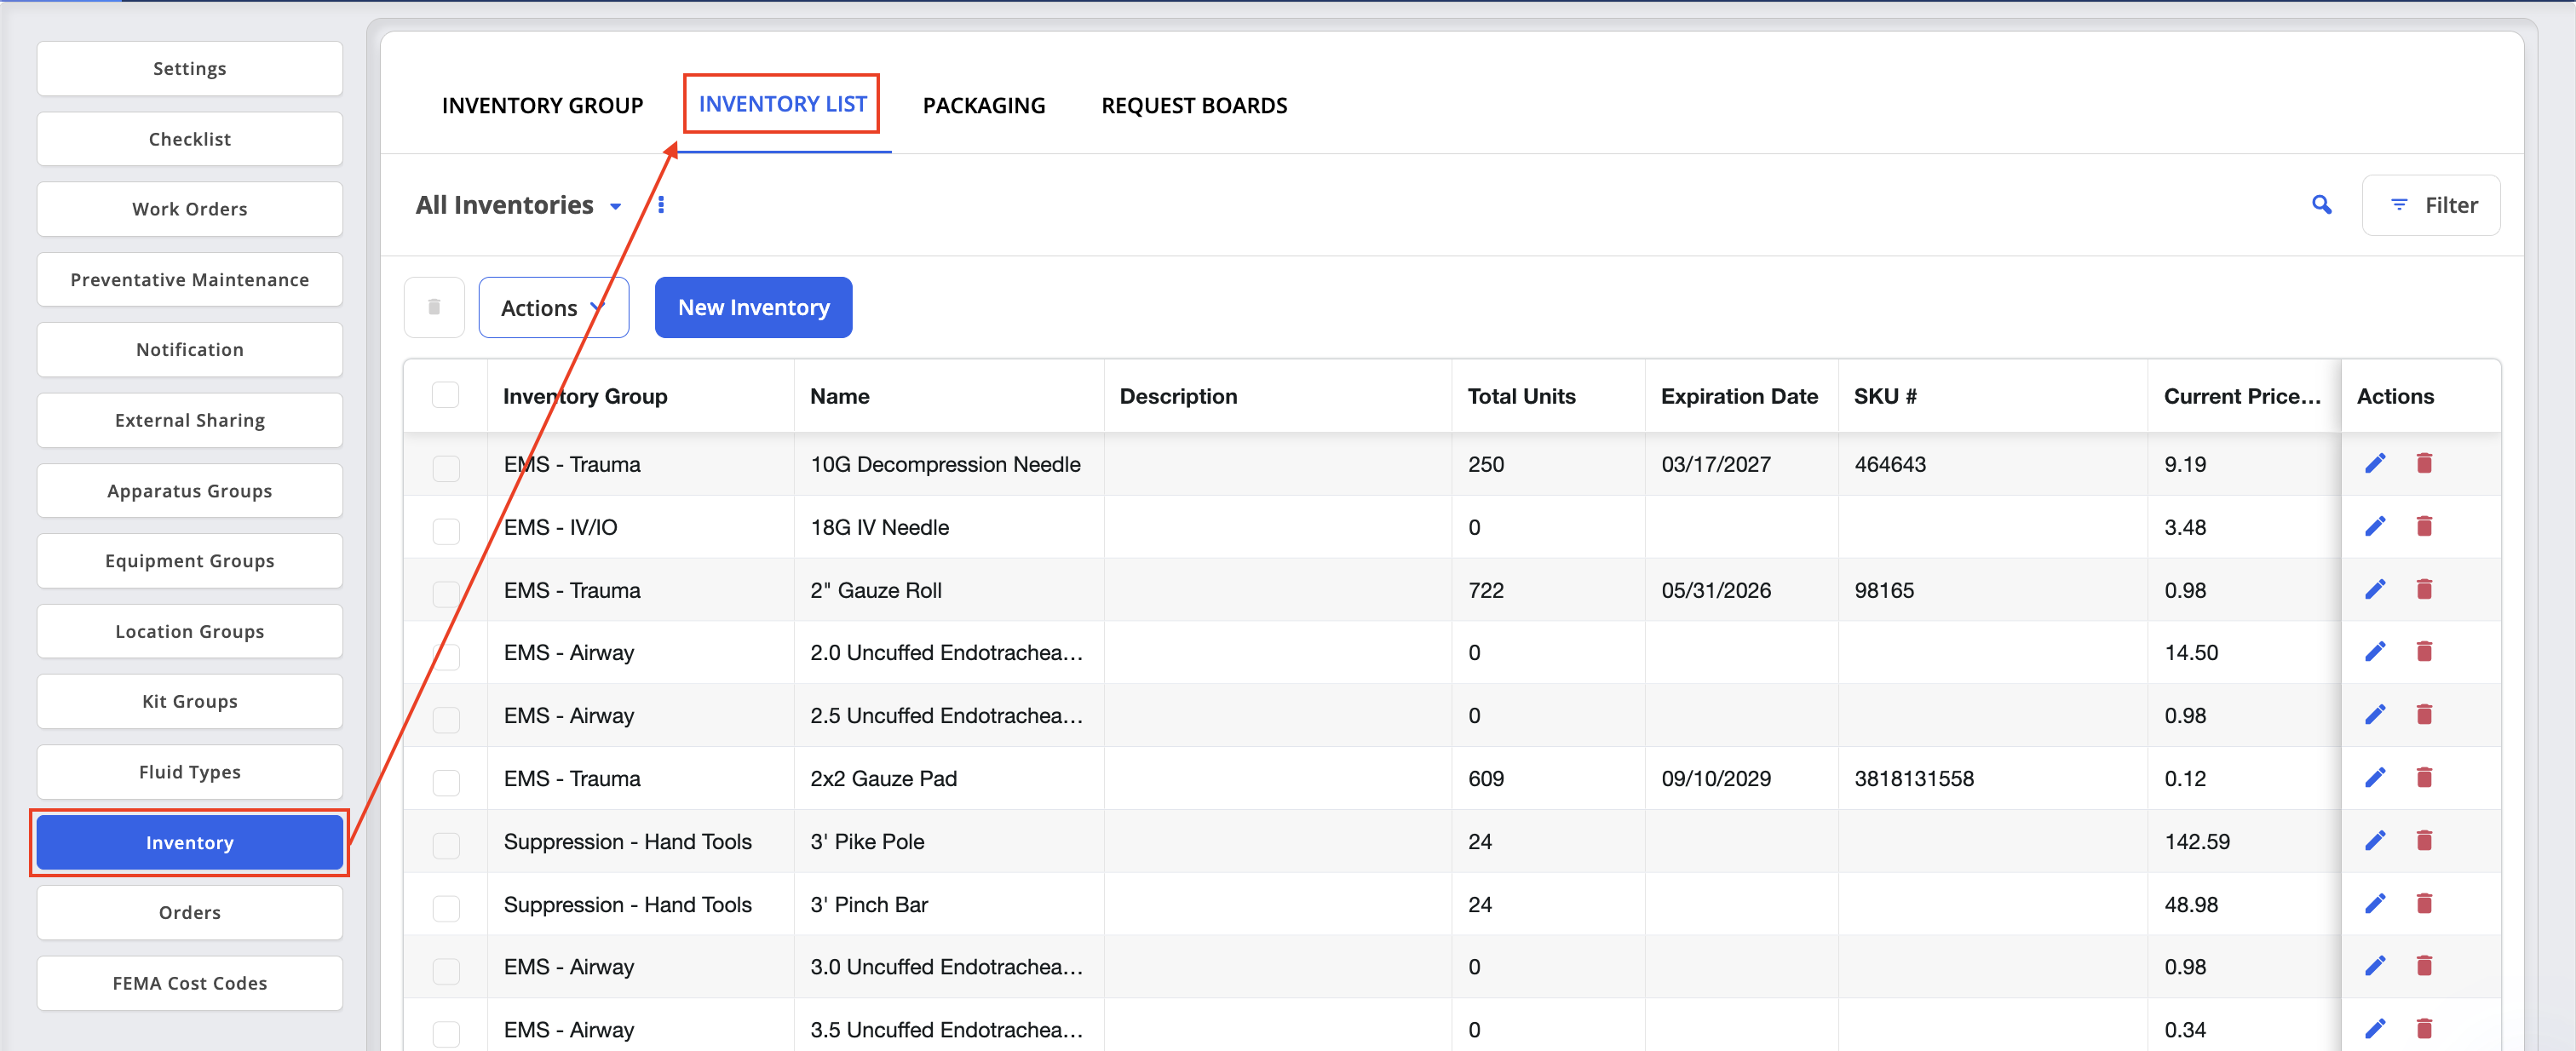The width and height of the screenshot is (2576, 1051).
Task: Switch to the Inventory Group tab
Action: coord(542,105)
